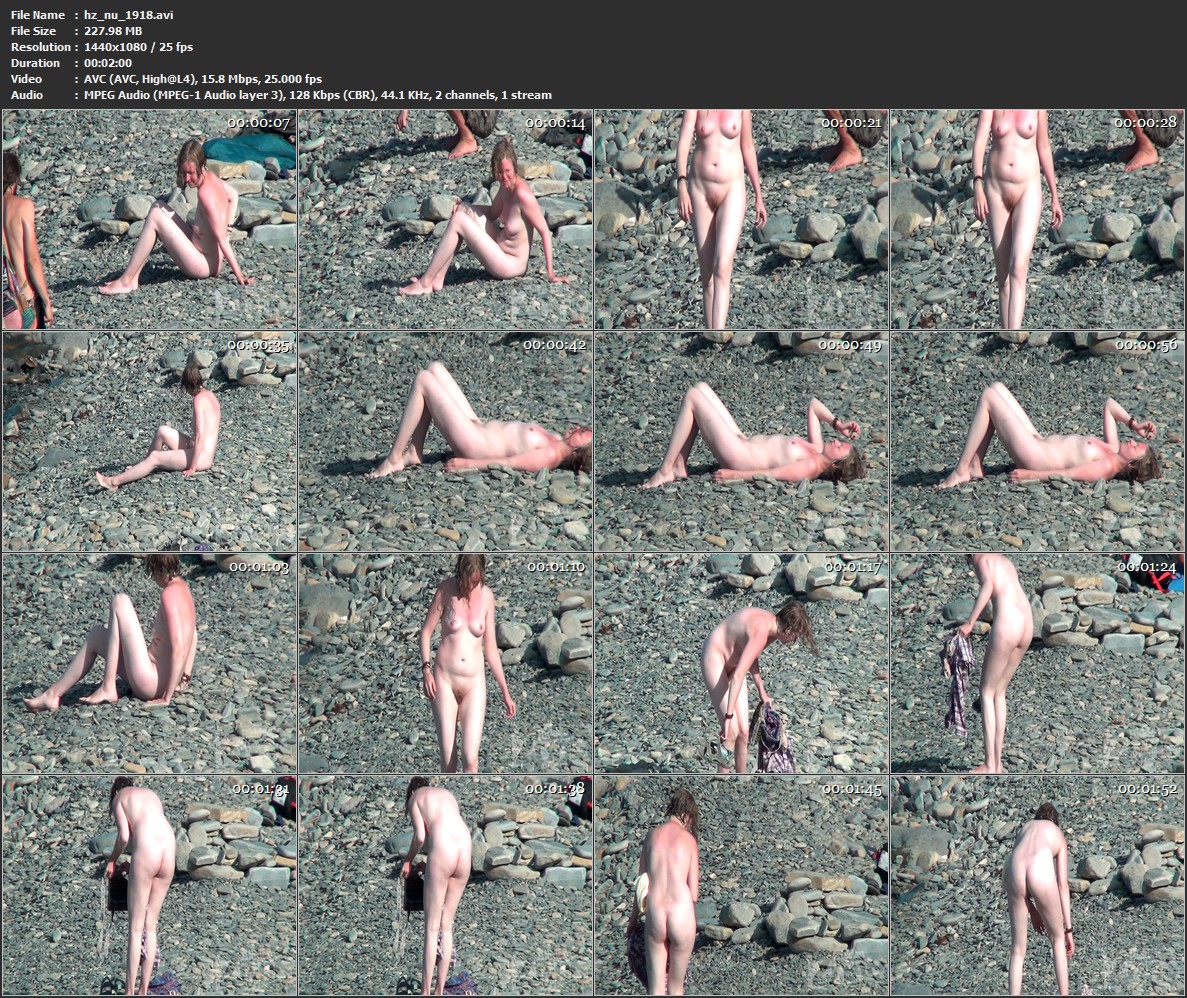
Task: Select the duration value 00:02:00
Action: 108,63
